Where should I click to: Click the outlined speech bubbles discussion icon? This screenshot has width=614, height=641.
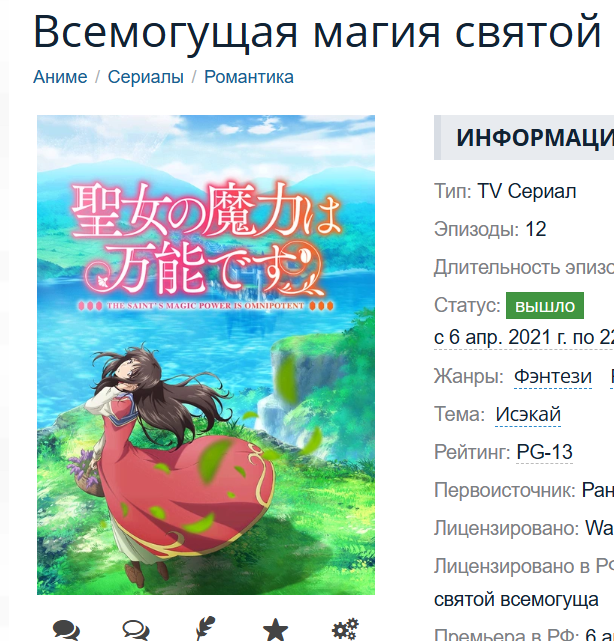point(136,630)
